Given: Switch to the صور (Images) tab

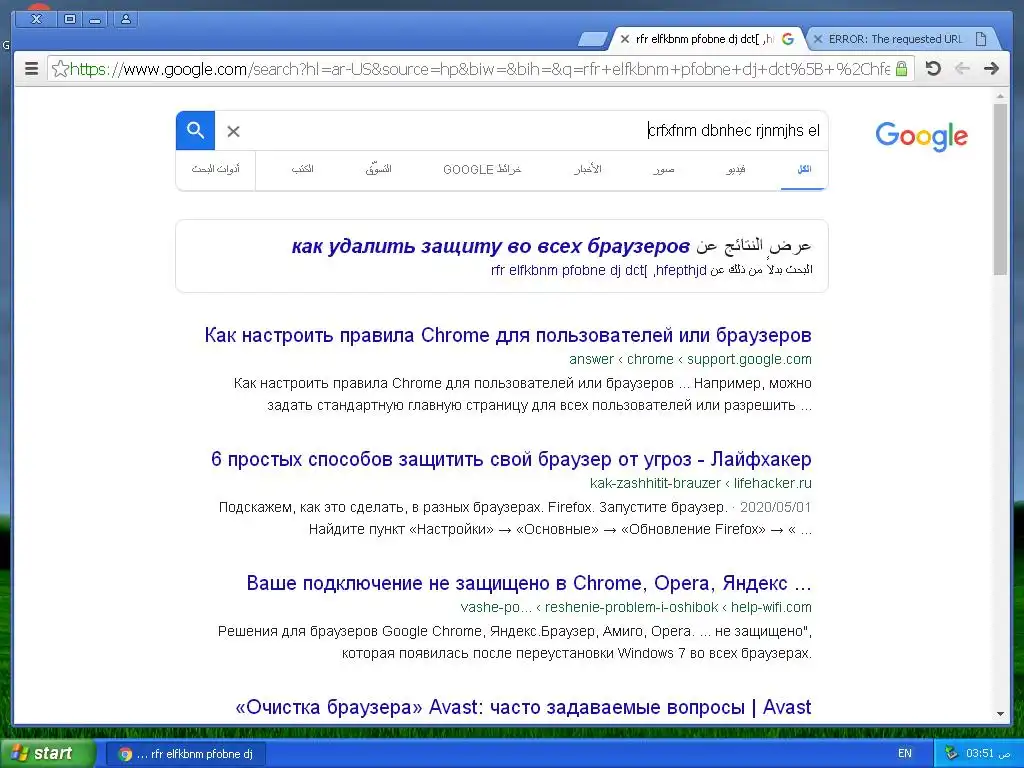Looking at the screenshot, I should click(x=664, y=169).
